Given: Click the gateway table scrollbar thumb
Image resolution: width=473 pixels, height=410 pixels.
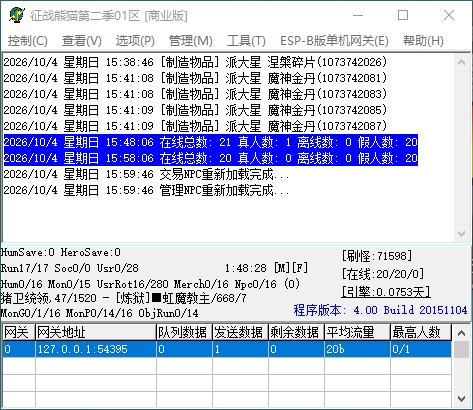Looking at the screenshot, I should tap(462, 349).
